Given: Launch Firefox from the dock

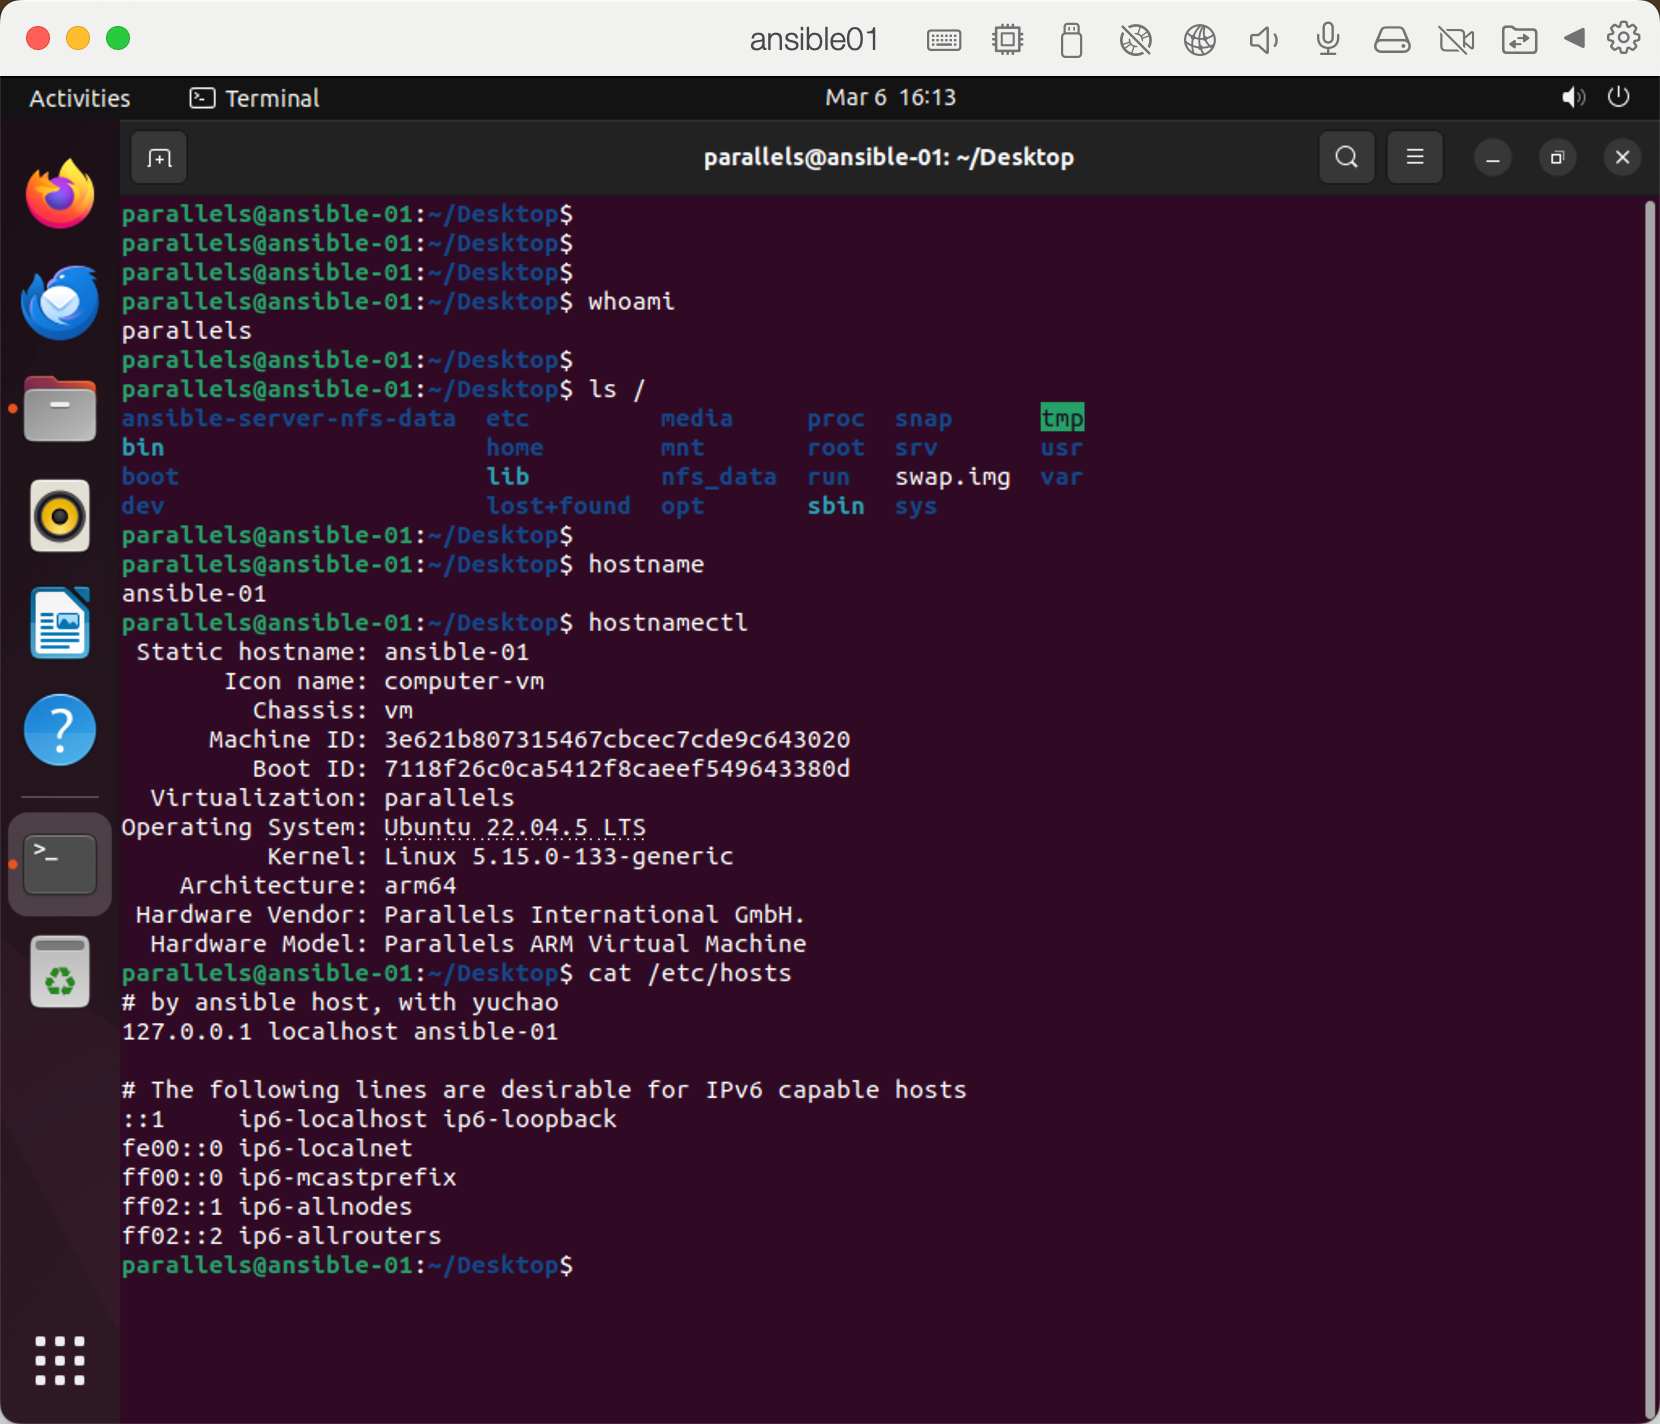Looking at the screenshot, I should (x=60, y=195).
